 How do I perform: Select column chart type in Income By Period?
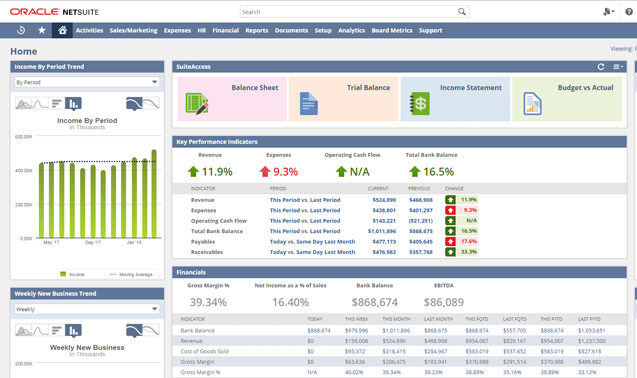pos(73,104)
